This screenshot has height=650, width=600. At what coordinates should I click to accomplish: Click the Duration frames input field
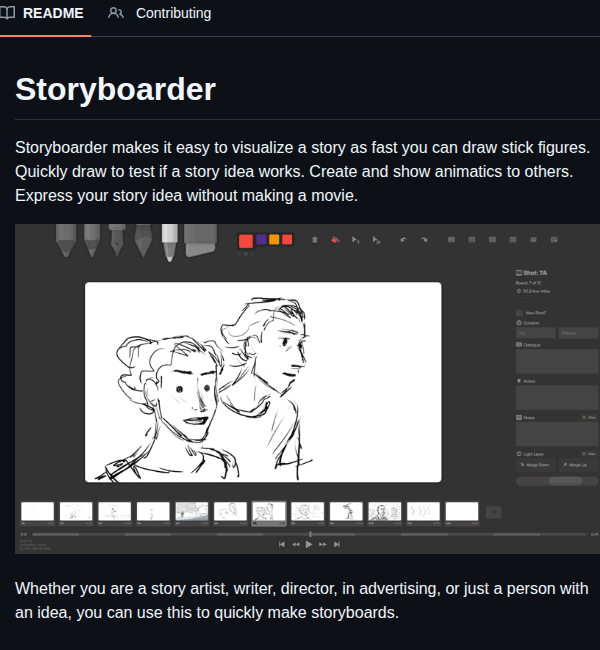[579, 333]
